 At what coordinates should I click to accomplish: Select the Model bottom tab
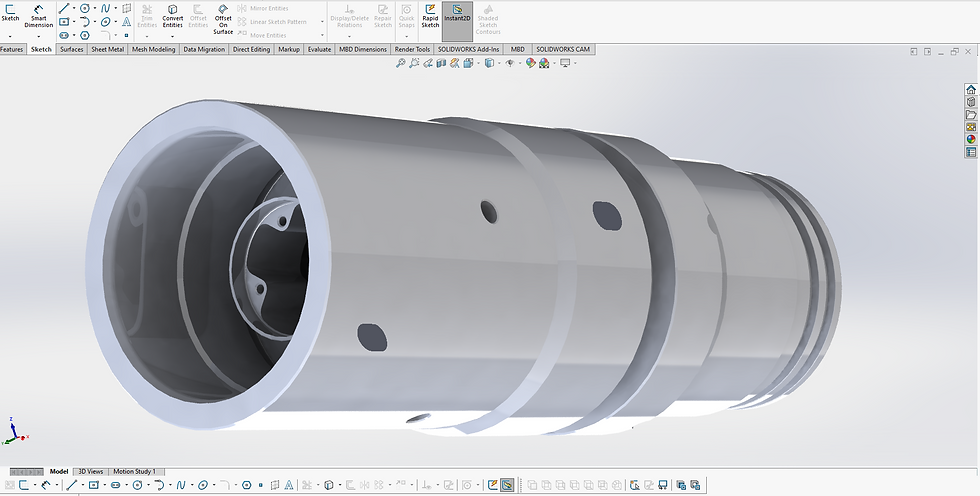click(x=59, y=472)
